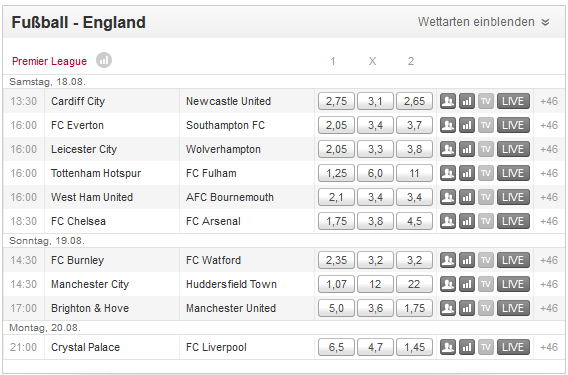Expand +46 more bets for FC Burnley match
The width and height of the screenshot is (568, 375).
pos(549,260)
